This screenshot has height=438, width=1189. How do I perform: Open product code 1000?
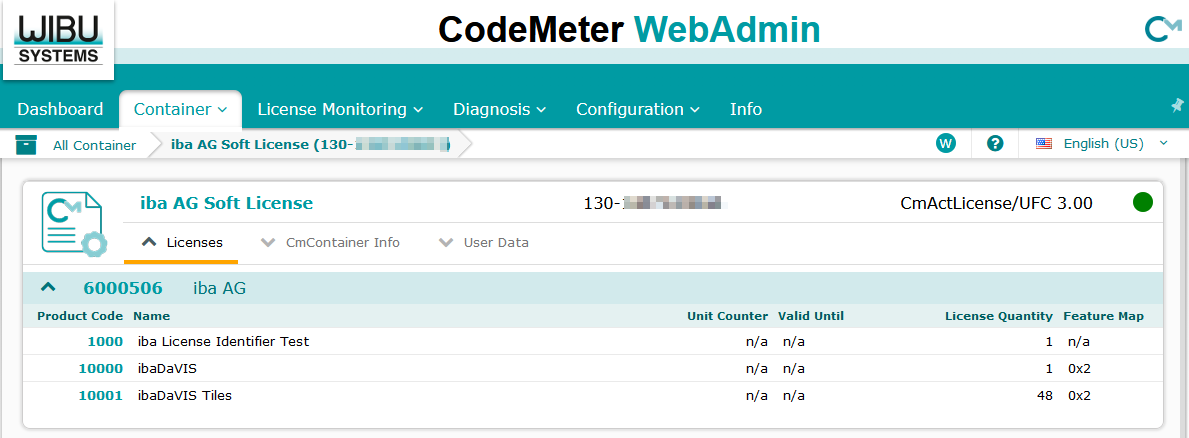click(x=105, y=342)
